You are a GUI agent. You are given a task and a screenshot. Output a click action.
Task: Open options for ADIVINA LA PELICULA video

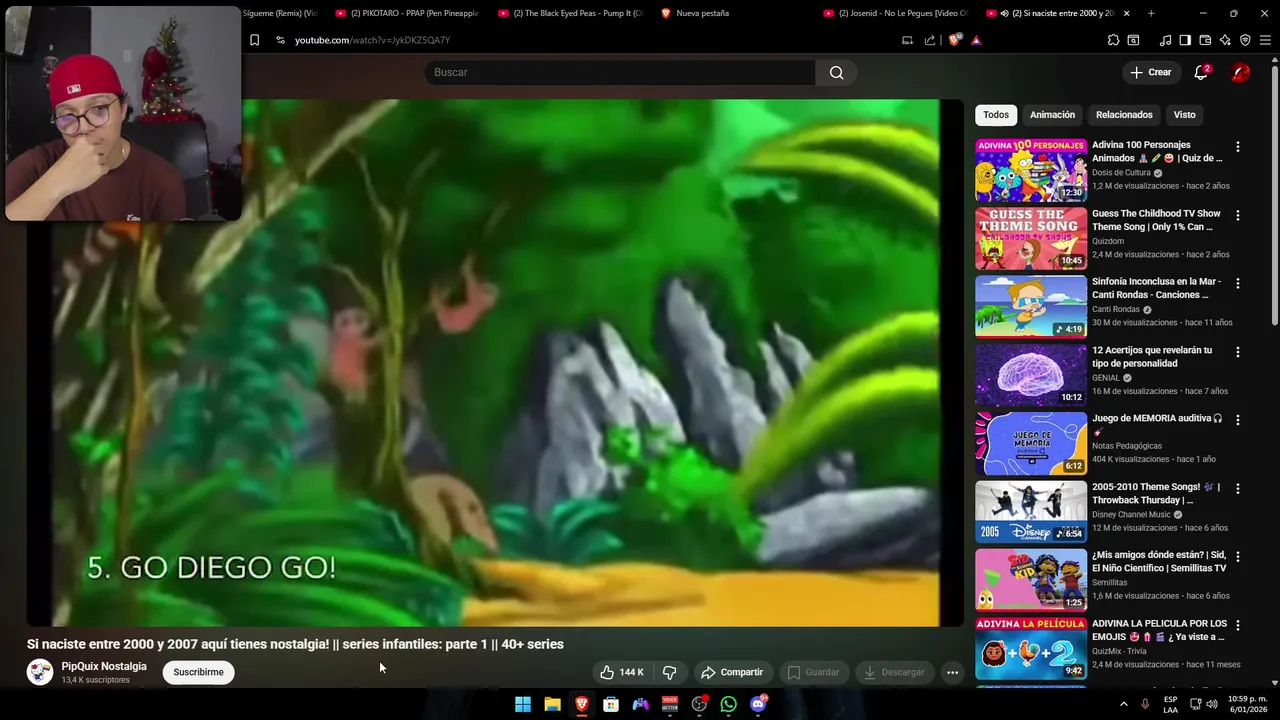coord(1237,625)
